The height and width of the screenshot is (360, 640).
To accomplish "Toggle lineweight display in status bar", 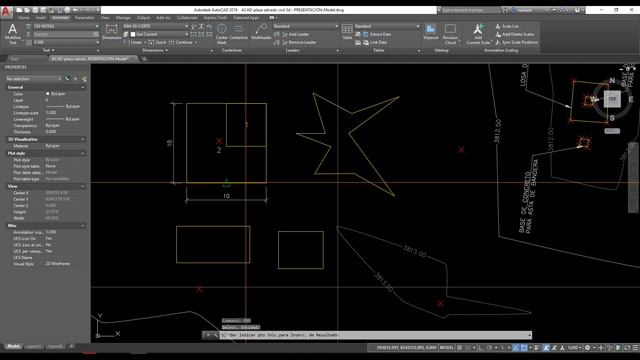I will tap(537, 348).
